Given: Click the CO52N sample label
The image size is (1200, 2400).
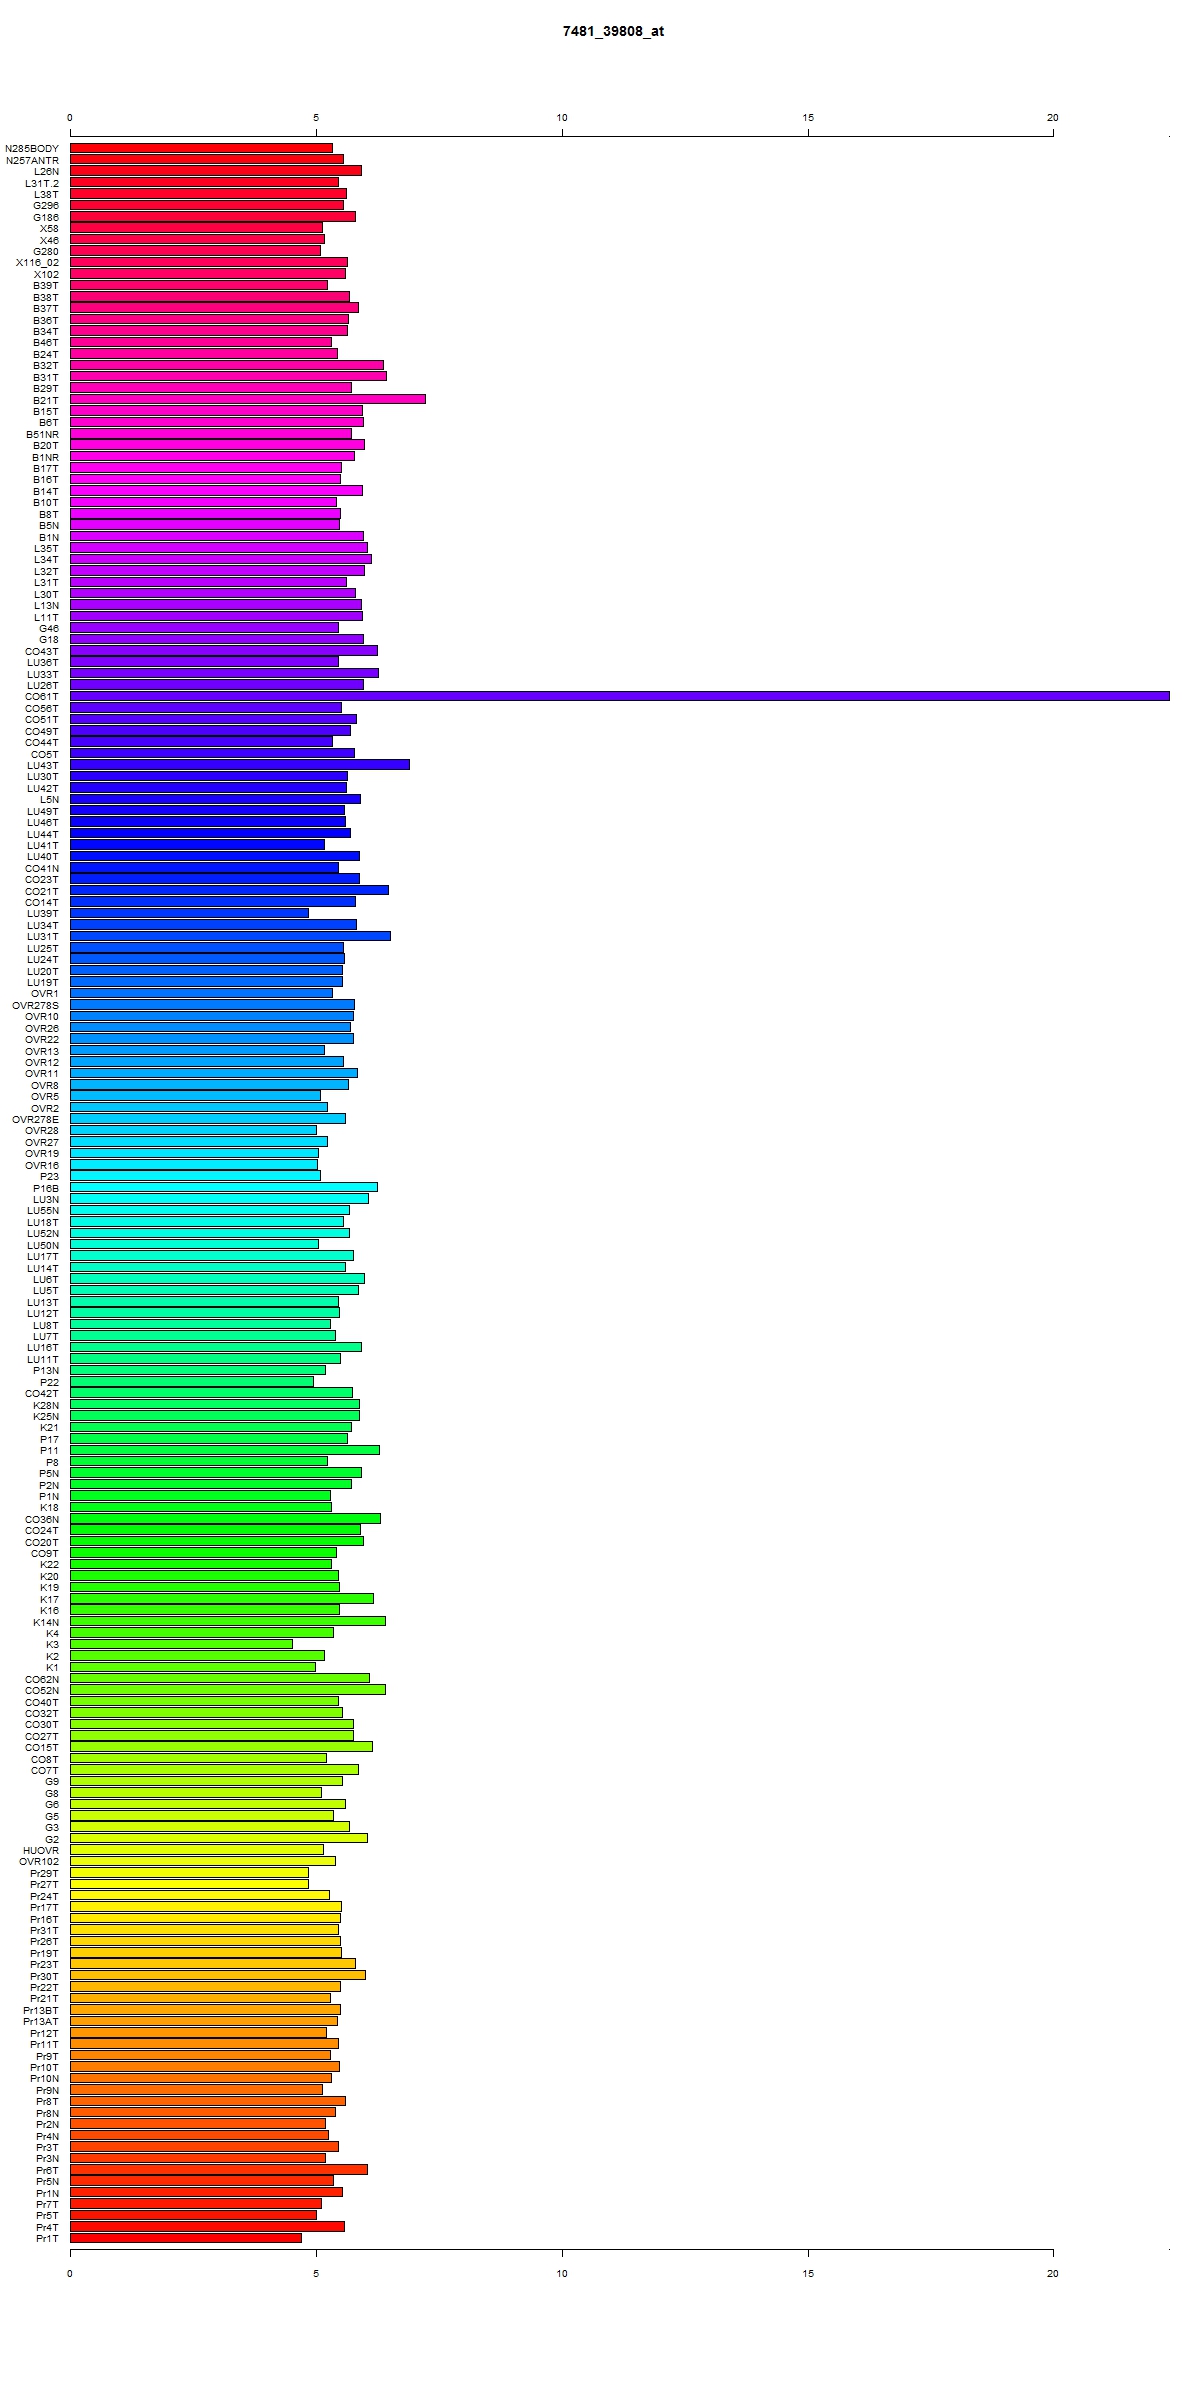Looking at the screenshot, I should pos(42,1691).
